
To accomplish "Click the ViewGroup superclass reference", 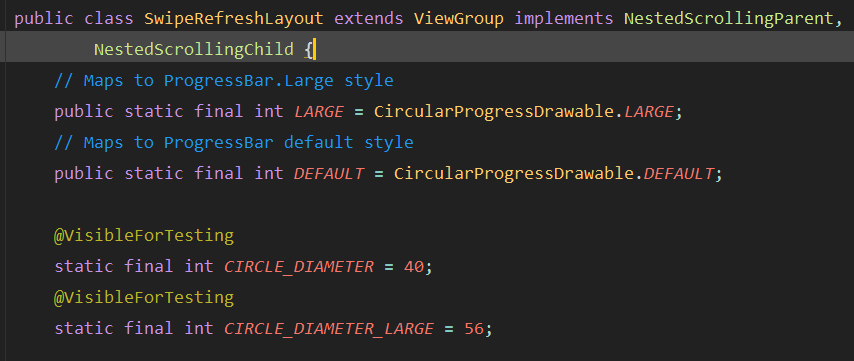I will click(459, 19).
